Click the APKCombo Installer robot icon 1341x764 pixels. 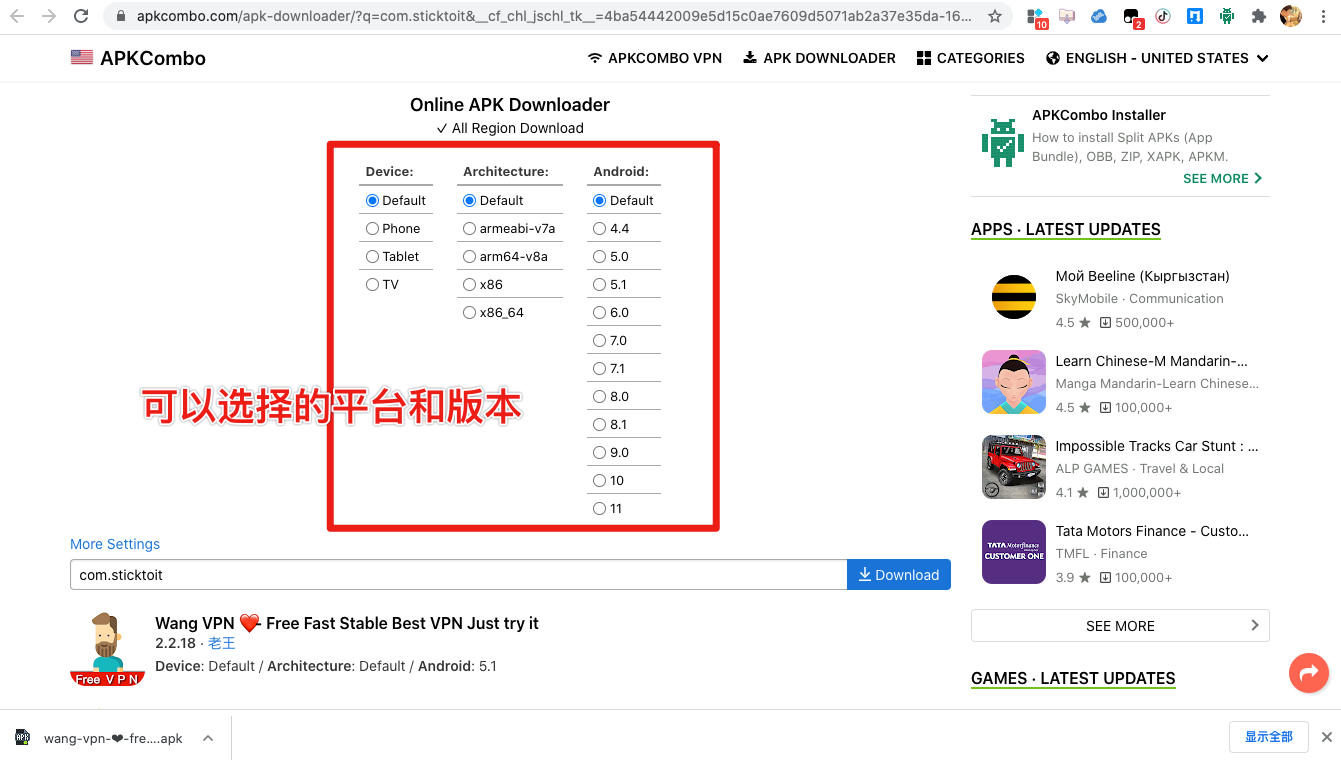click(x=1002, y=142)
